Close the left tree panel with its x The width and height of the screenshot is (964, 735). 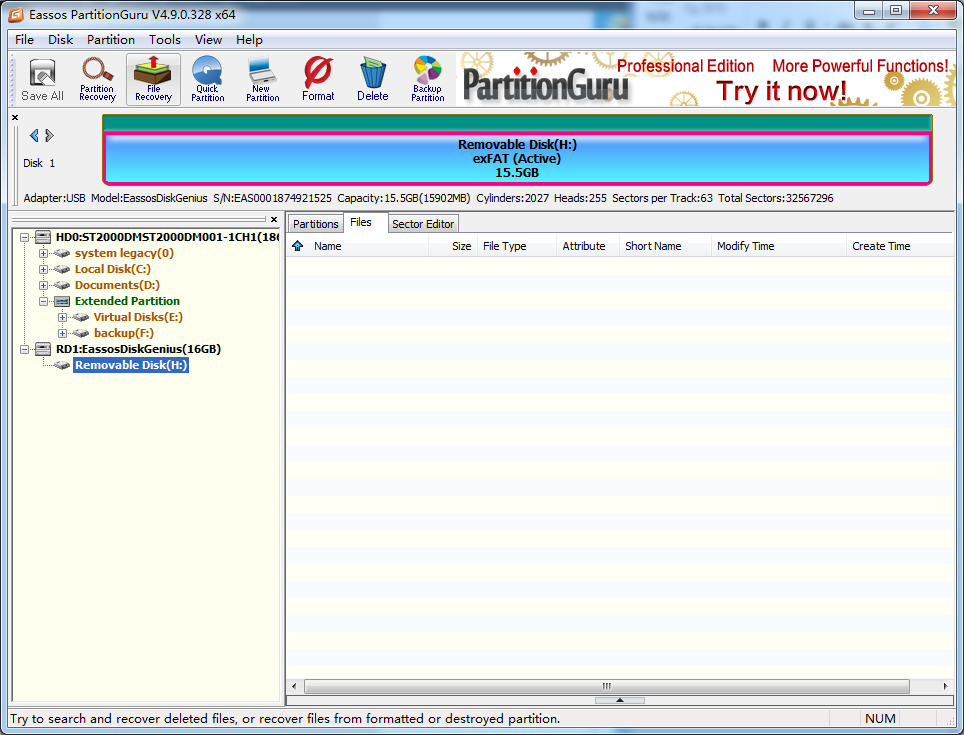274,219
